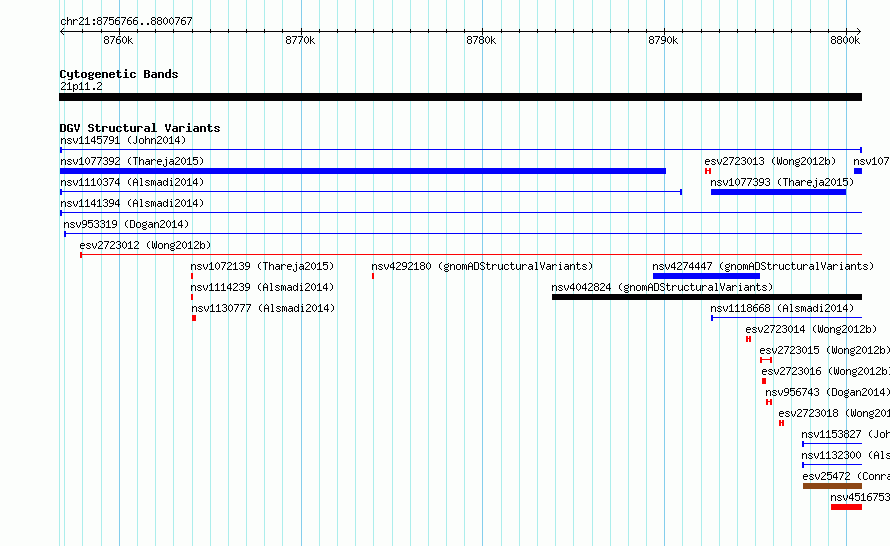
Task: Click nsv4292180 (gnomADStructuralVariants) label
Action: tap(482, 266)
